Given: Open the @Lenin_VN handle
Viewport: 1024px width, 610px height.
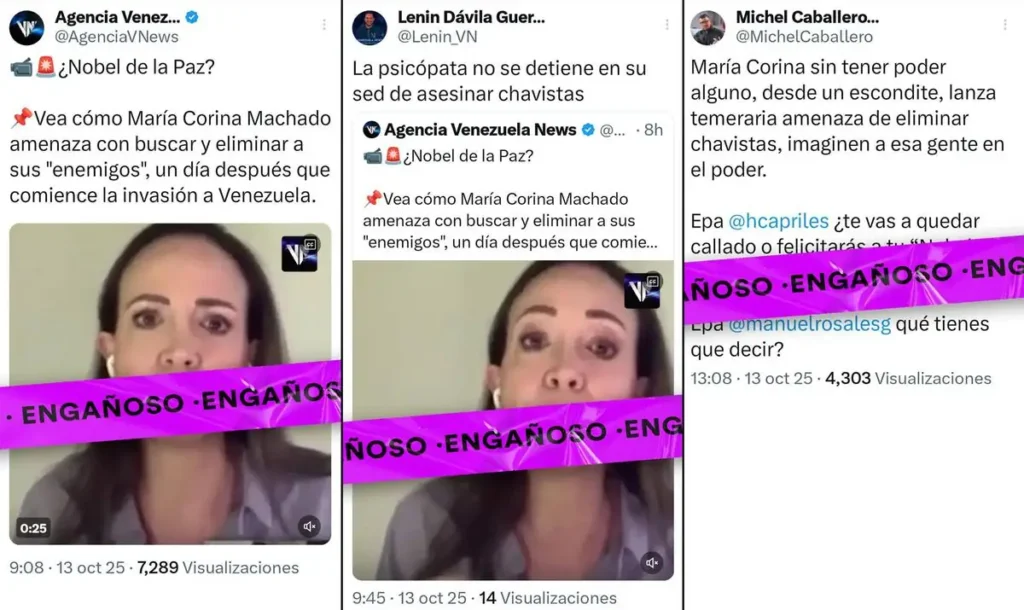Looking at the screenshot, I should point(438,37).
